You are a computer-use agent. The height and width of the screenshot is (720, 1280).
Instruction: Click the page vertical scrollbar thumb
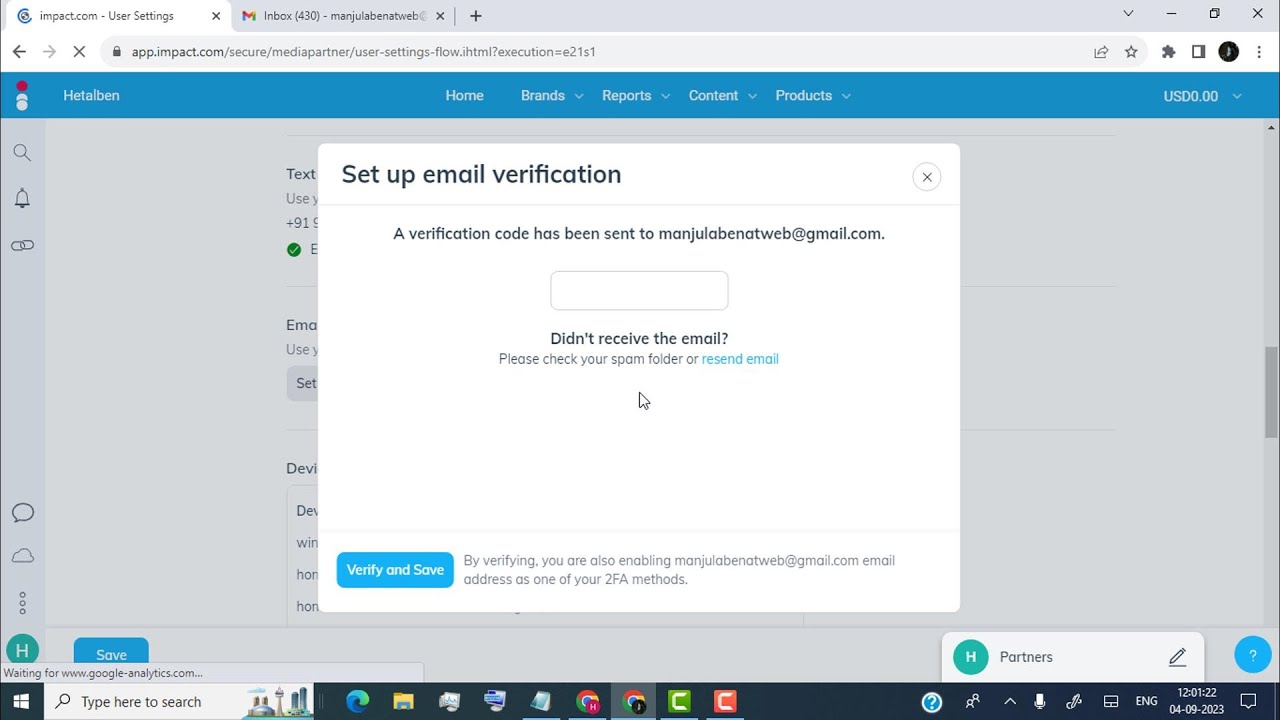pyautogui.click(x=1271, y=392)
